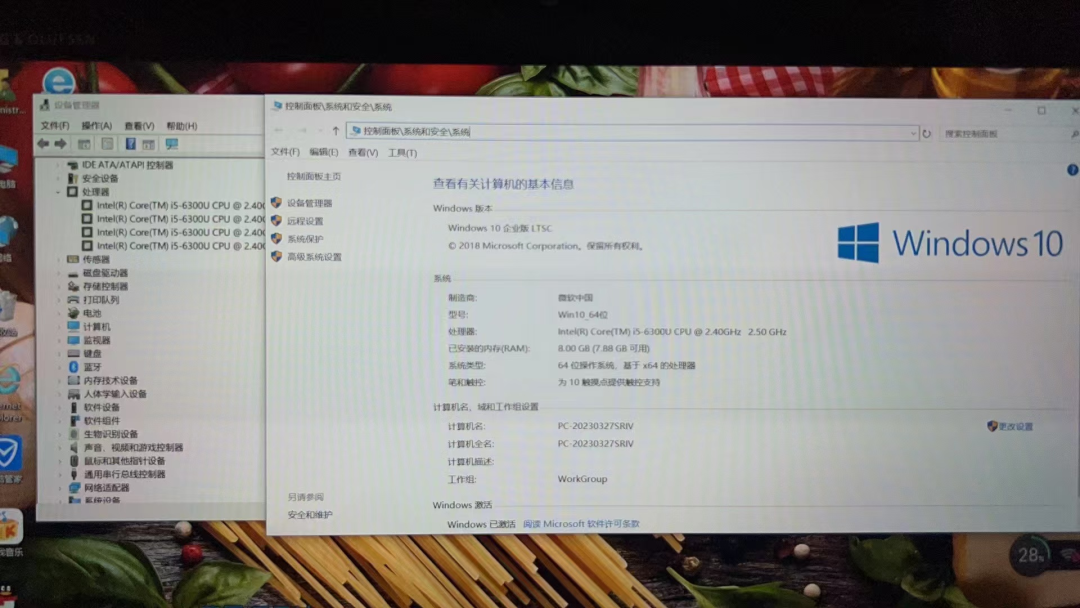The image size is (1080, 608).
Task: Expand the 软件设备 node
Action: coord(59,408)
